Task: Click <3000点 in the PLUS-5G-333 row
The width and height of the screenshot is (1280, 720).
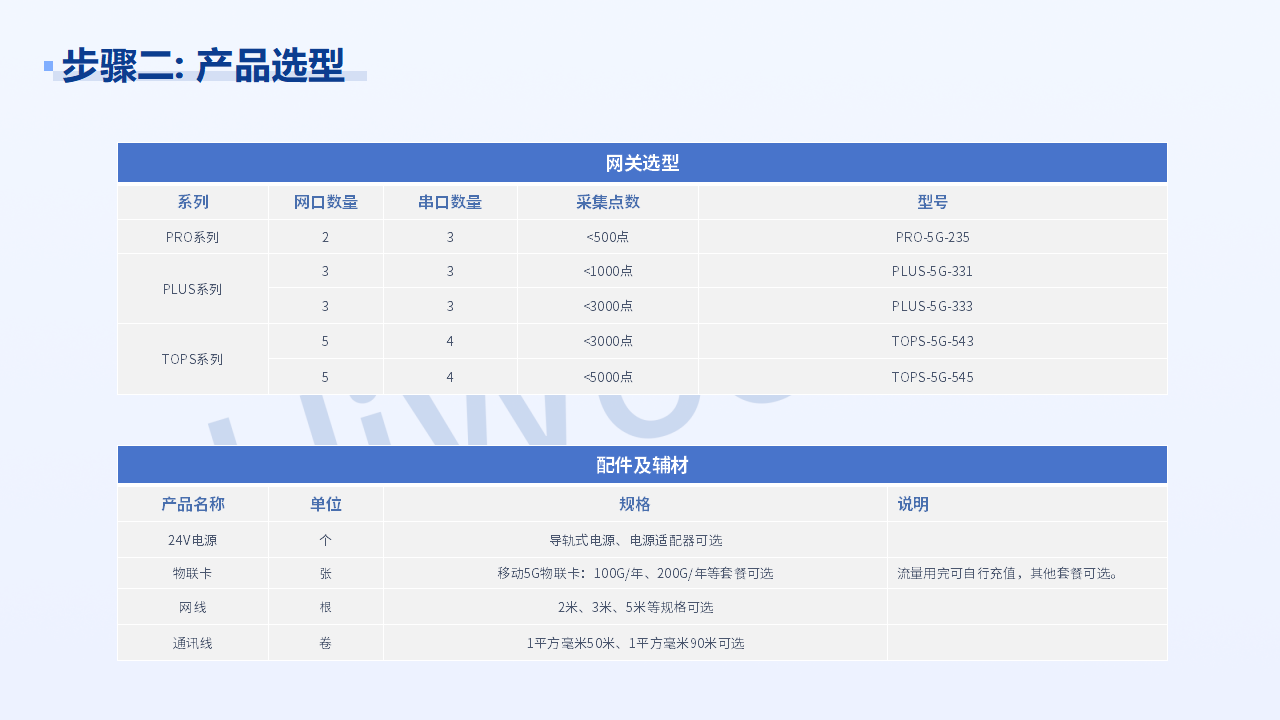Action: 608,306
